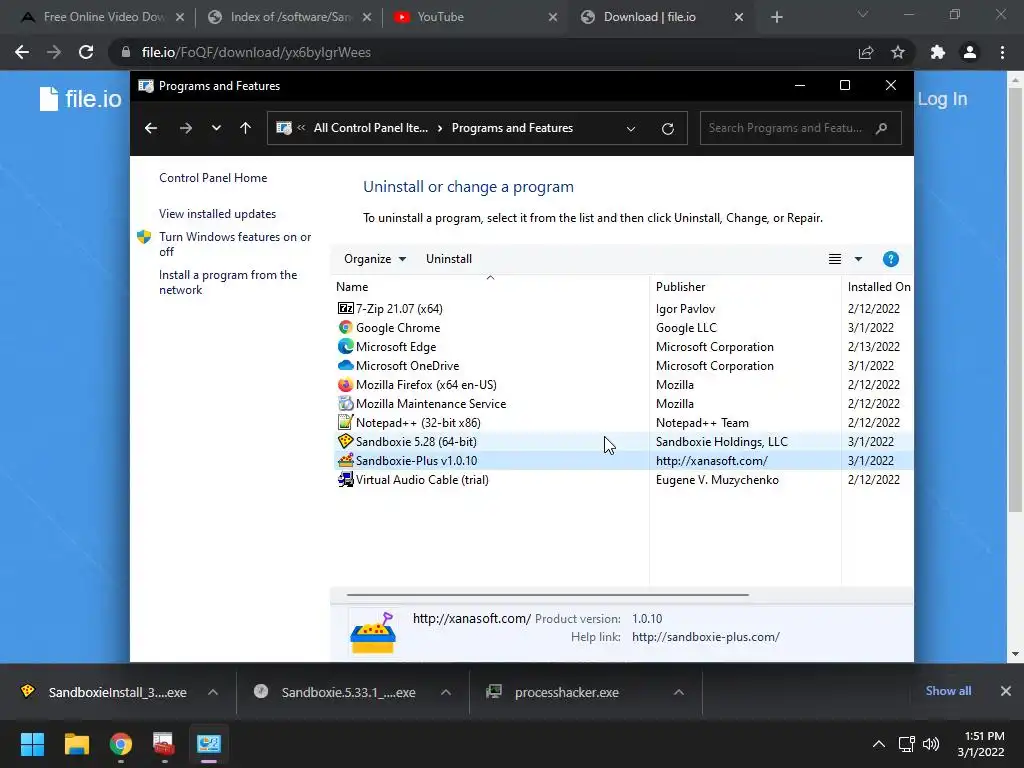Open Turn Windows features on or off
1024x768 pixels.
tap(235, 244)
